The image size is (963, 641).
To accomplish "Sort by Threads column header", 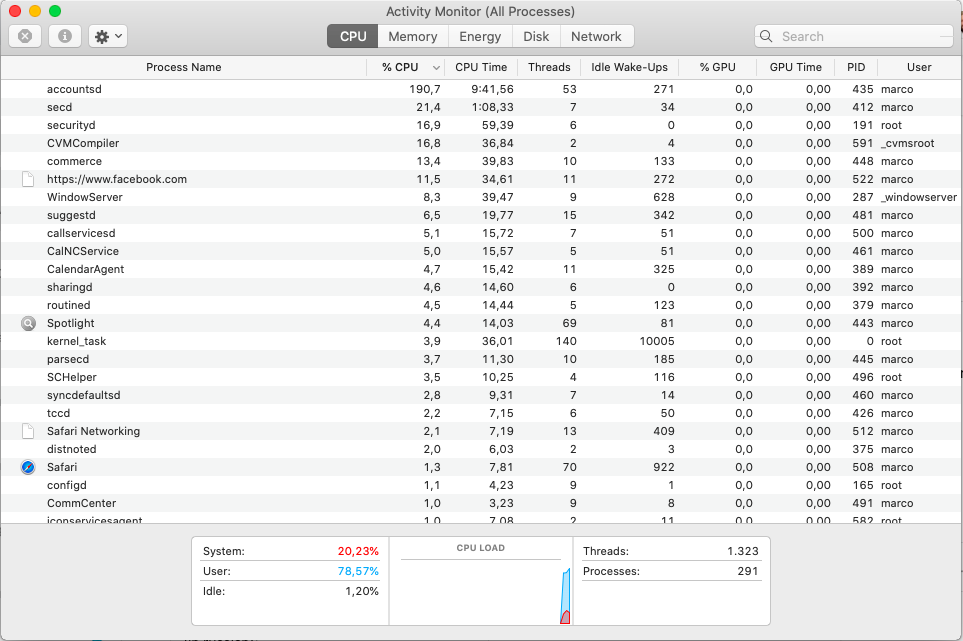I will coord(549,68).
